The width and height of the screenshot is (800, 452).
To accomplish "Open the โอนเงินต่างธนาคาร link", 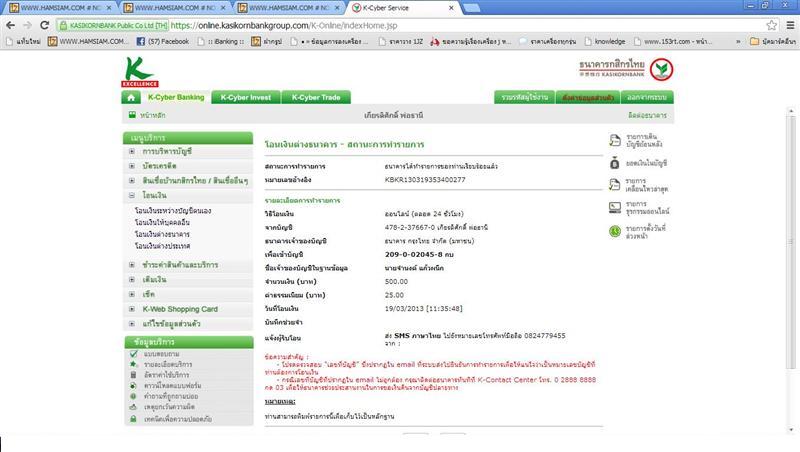I will pyautogui.click(x=162, y=234).
